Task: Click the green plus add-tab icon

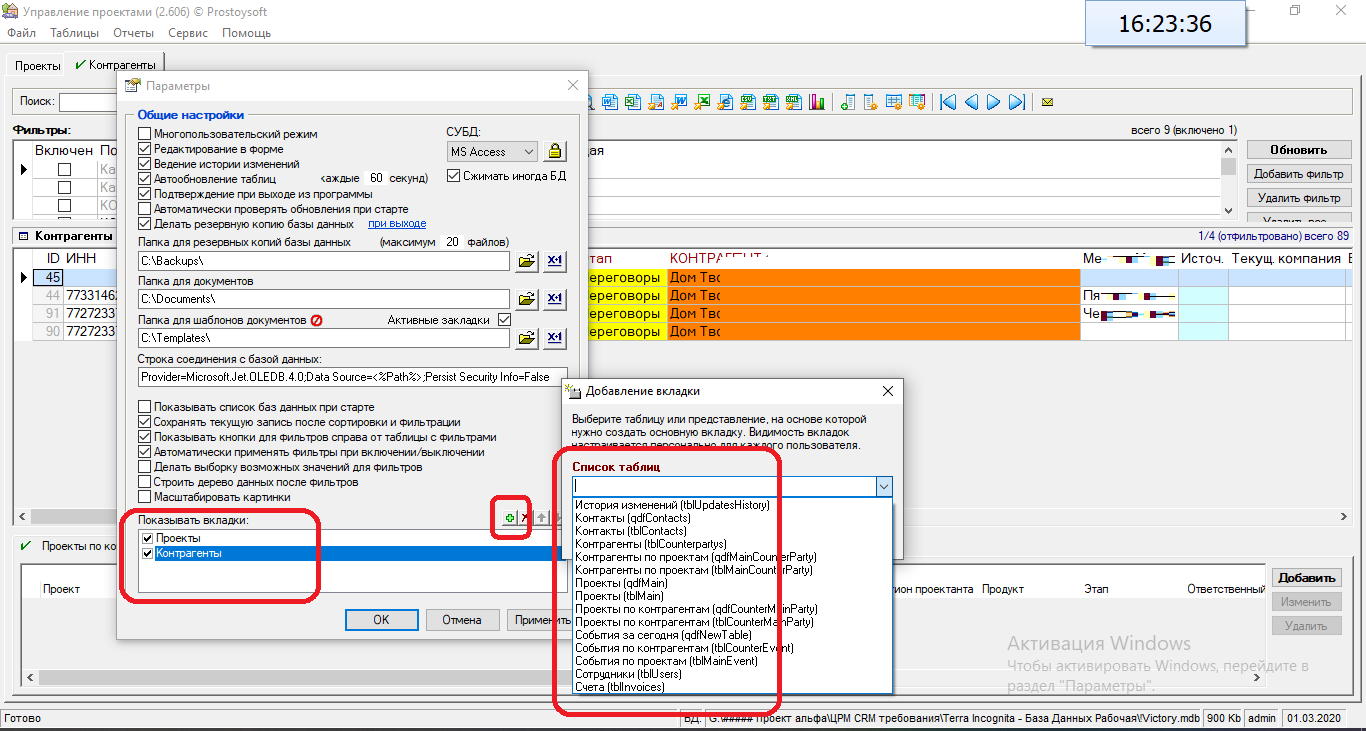Action: click(509, 518)
